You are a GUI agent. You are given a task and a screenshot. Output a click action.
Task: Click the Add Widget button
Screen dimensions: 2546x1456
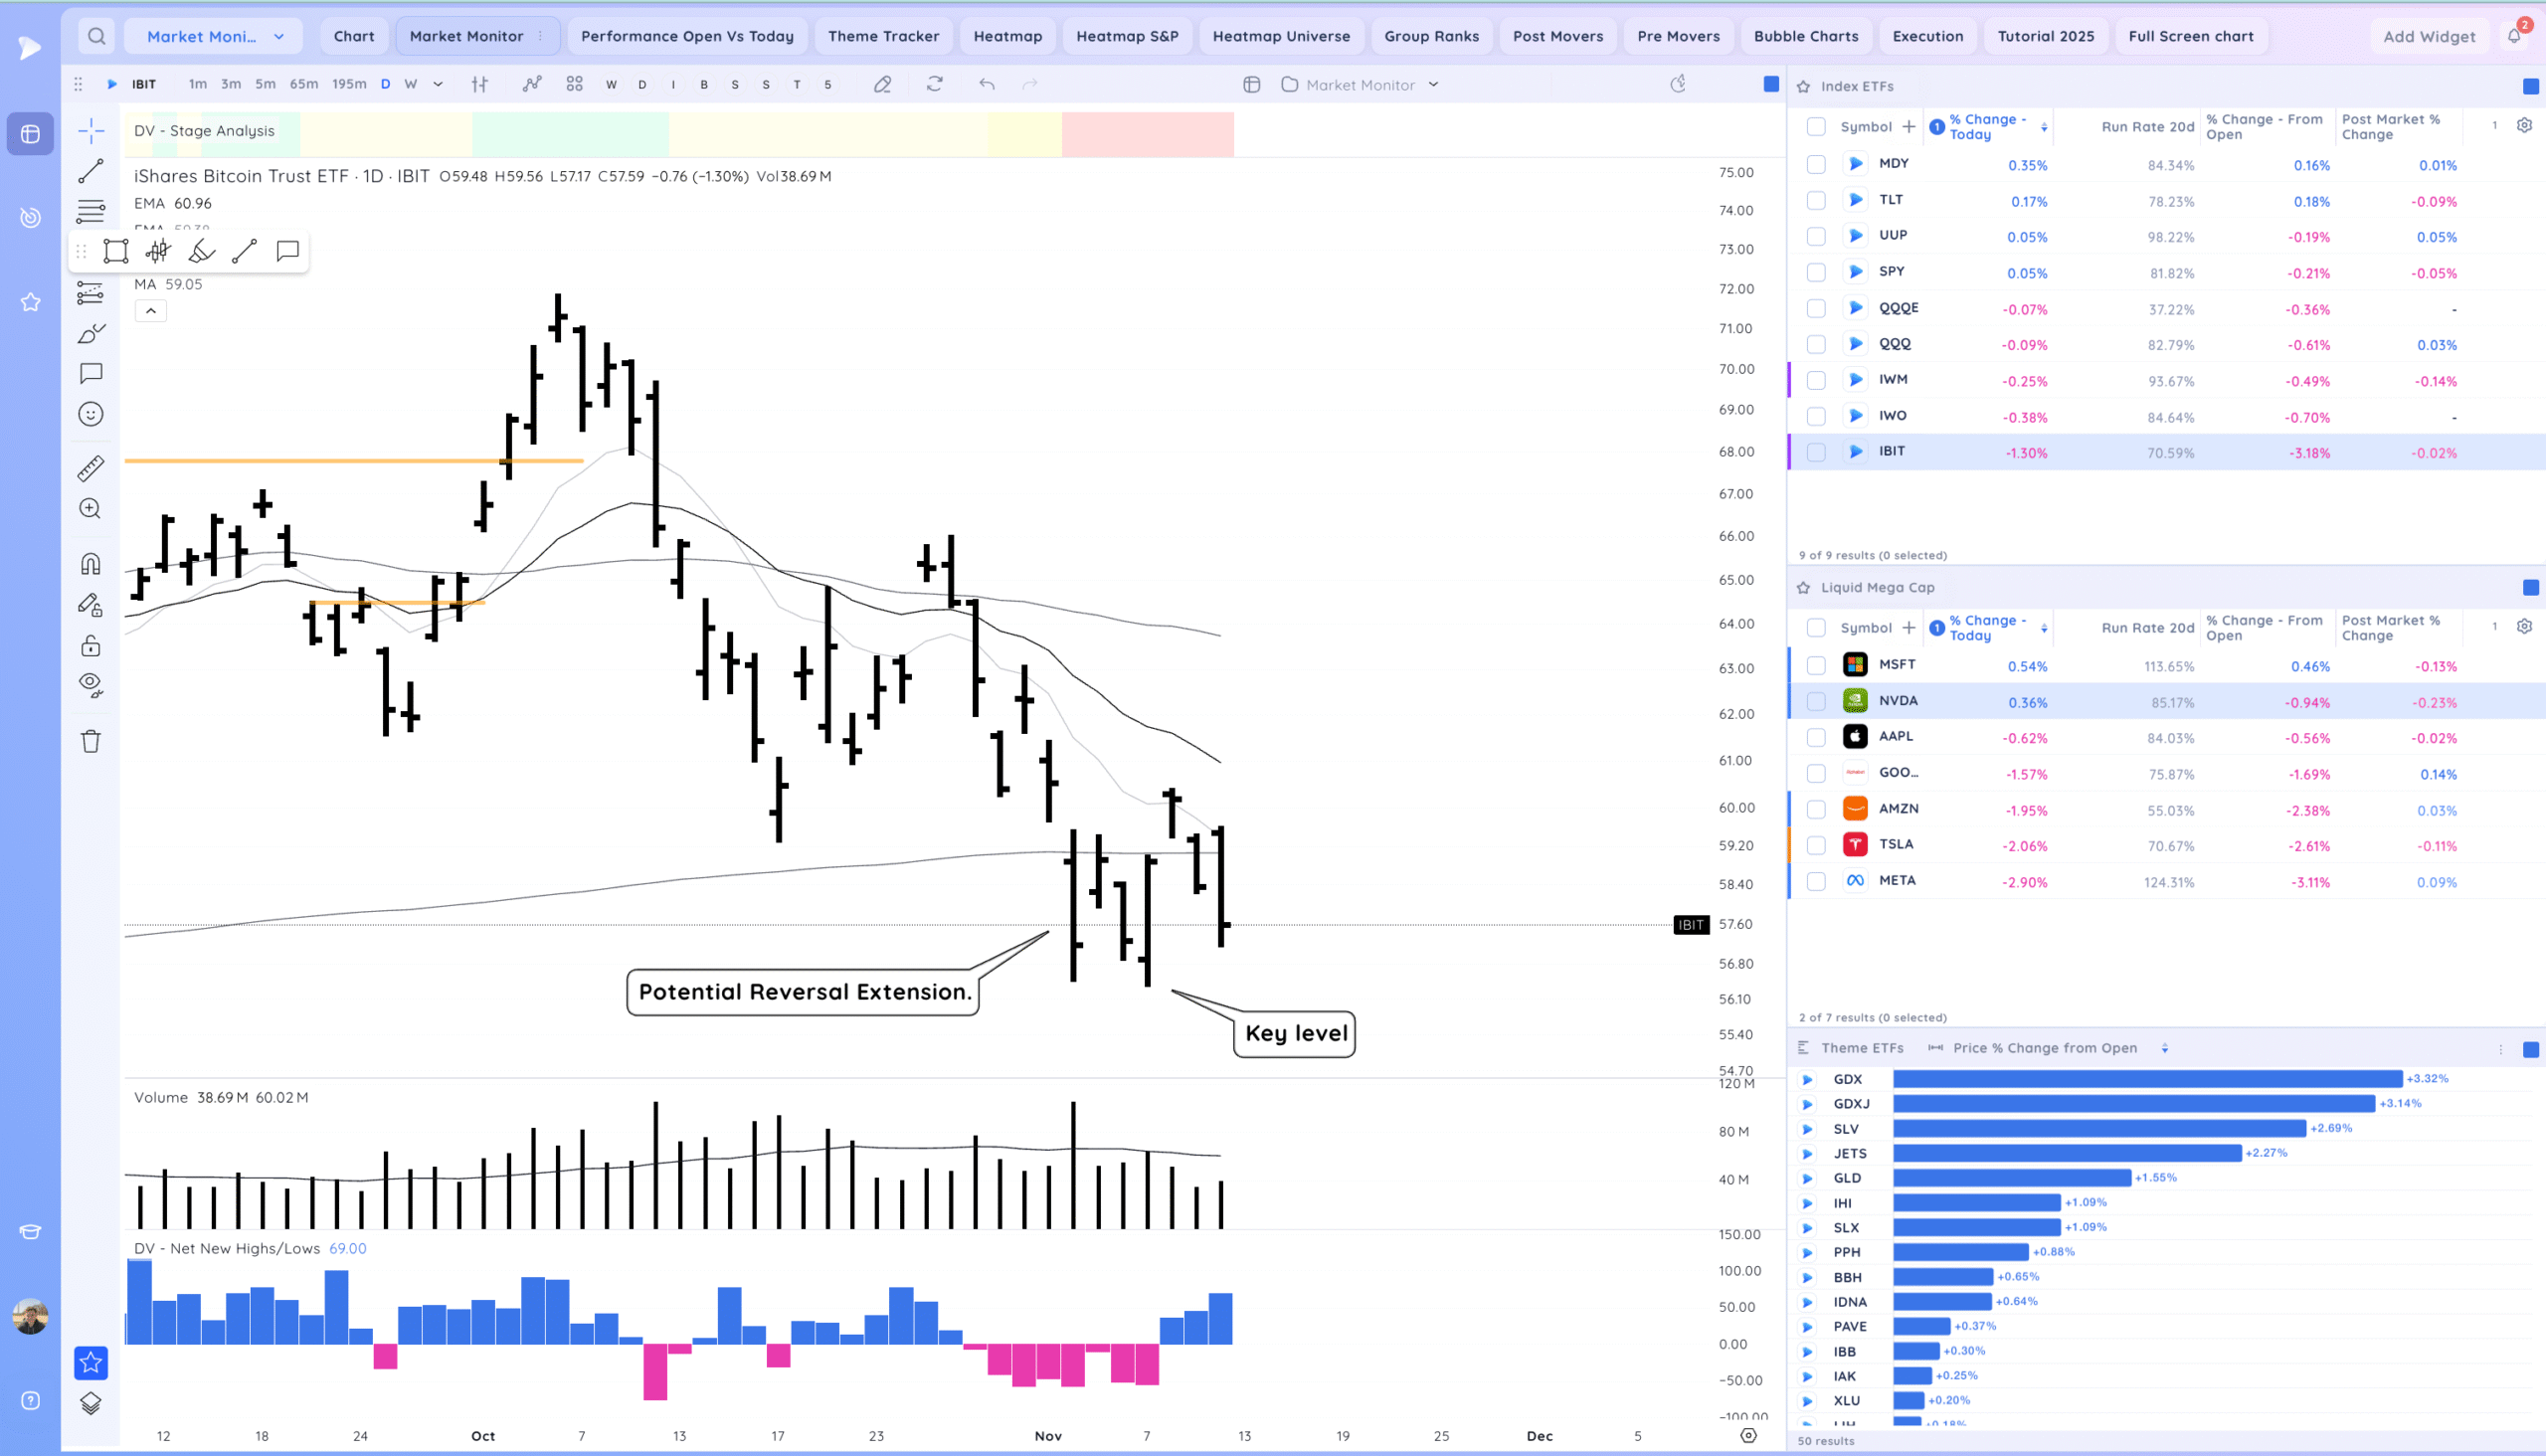(x=2429, y=36)
